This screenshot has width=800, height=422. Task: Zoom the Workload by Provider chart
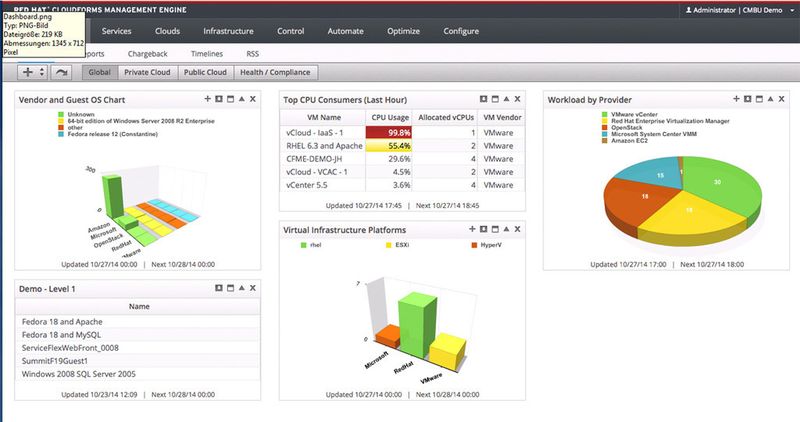(736, 99)
